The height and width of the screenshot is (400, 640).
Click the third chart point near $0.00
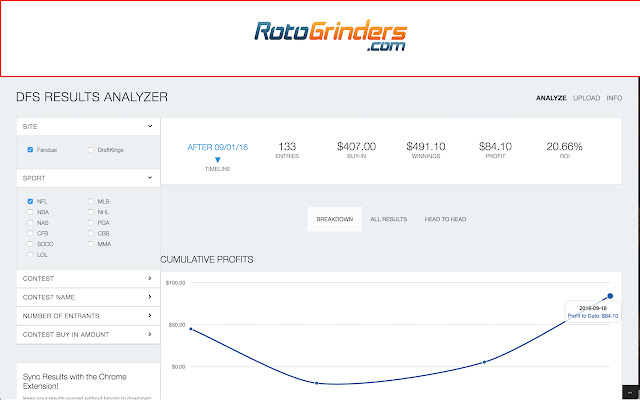pos(484,362)
